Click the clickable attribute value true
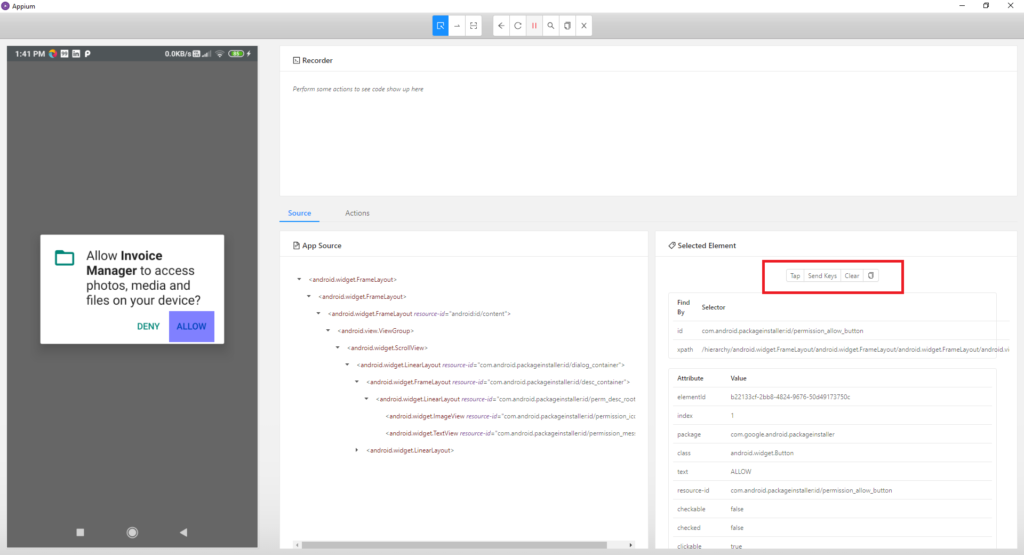Screen dimensions: 1024x555 click(736, 547)
